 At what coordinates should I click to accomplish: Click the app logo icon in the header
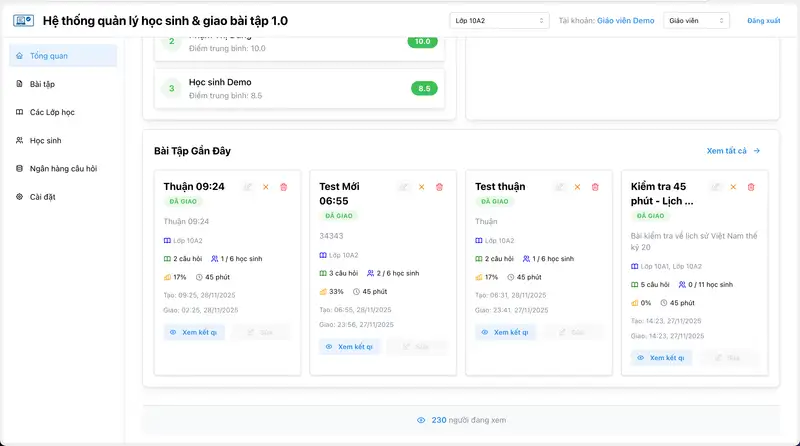pyautogui.click(x=21, y=21)
